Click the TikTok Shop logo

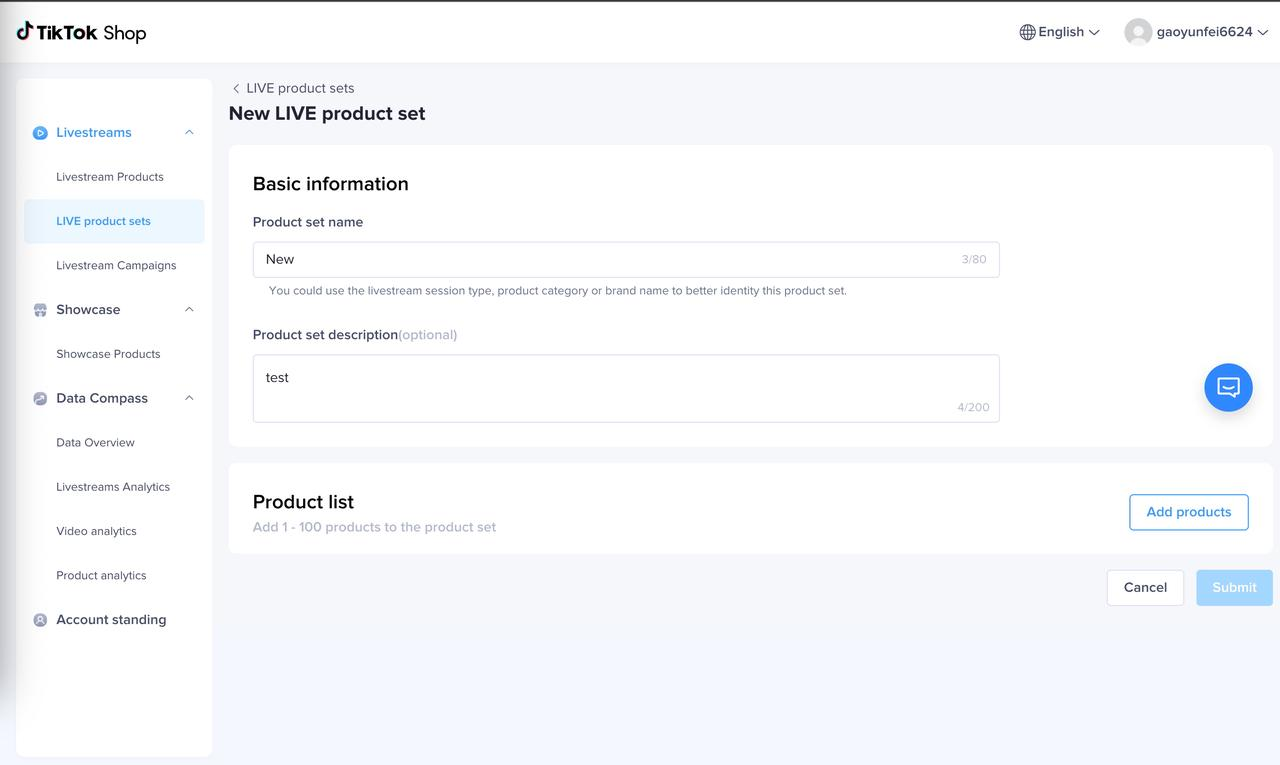point(81,32)
